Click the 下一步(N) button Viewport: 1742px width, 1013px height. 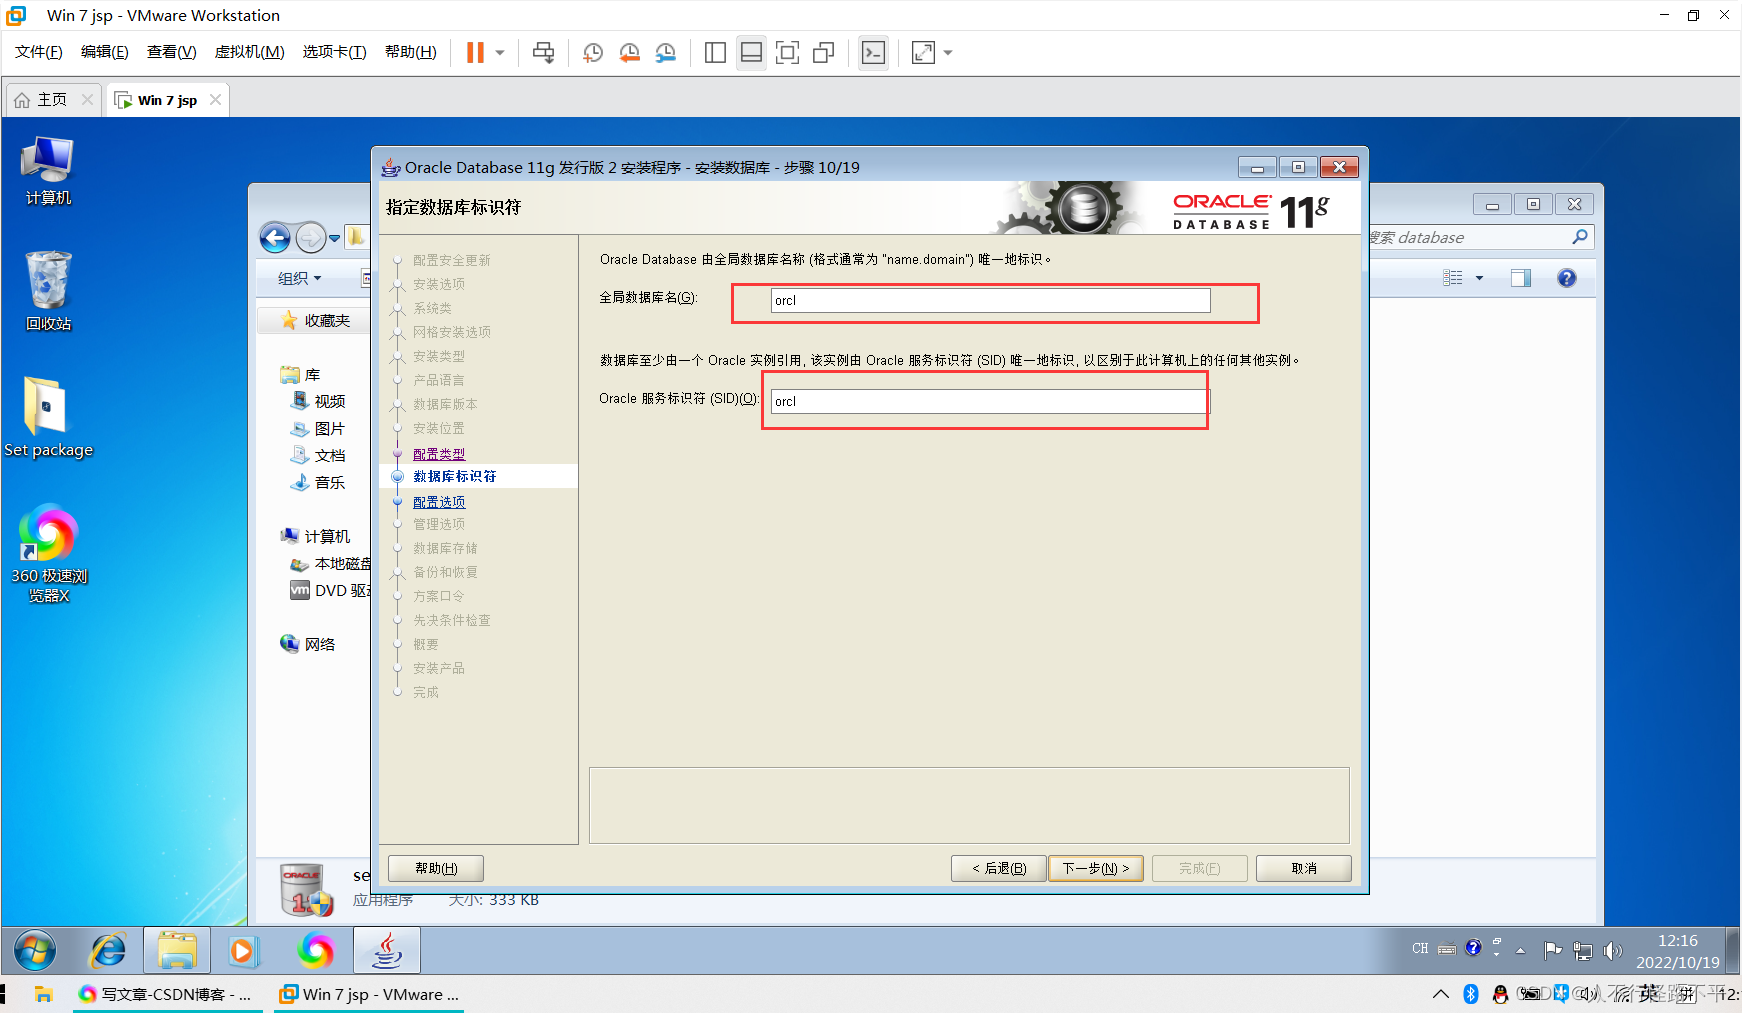pos(1095,868)
